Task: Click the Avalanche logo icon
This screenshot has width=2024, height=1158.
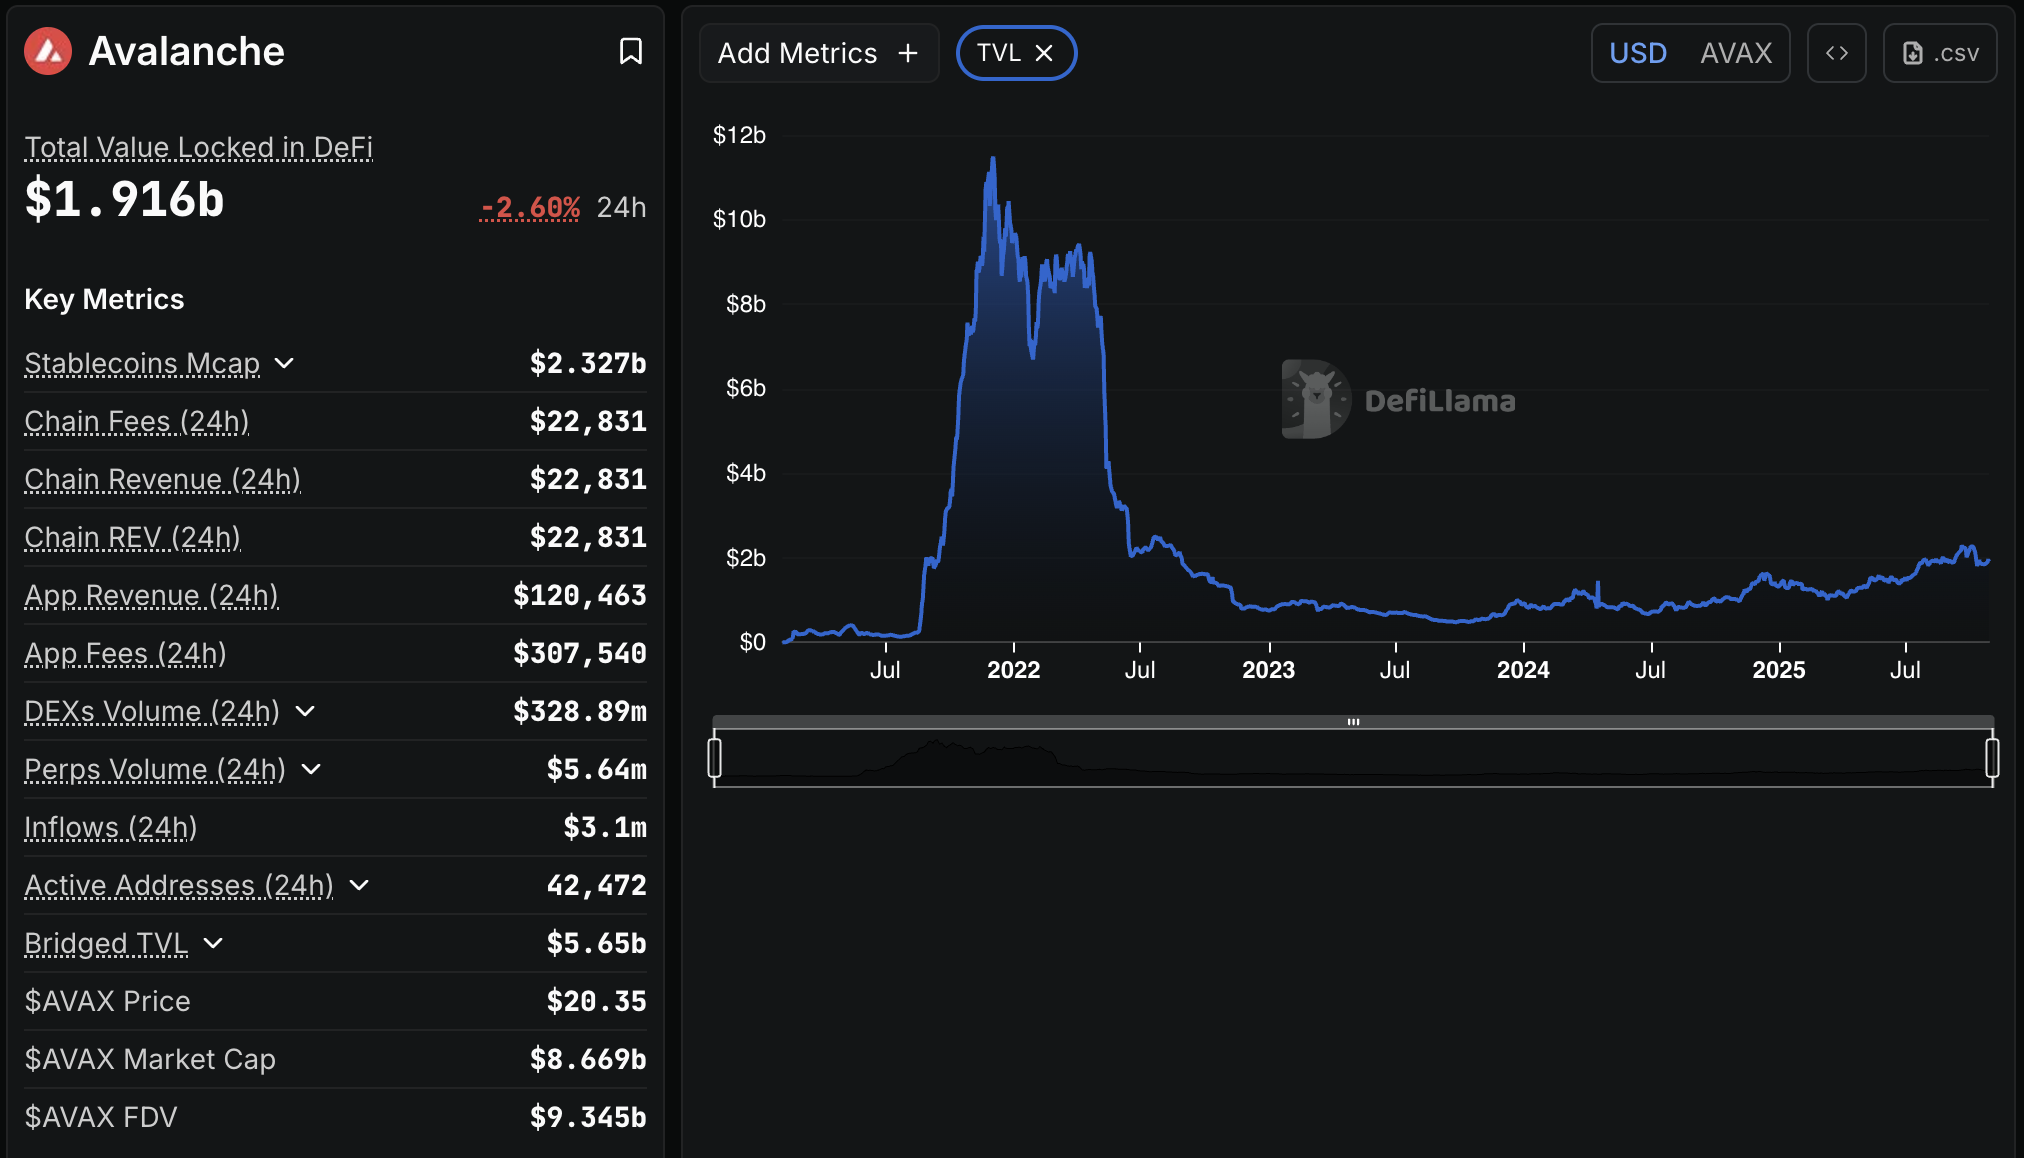Action: tap(48, 51)
